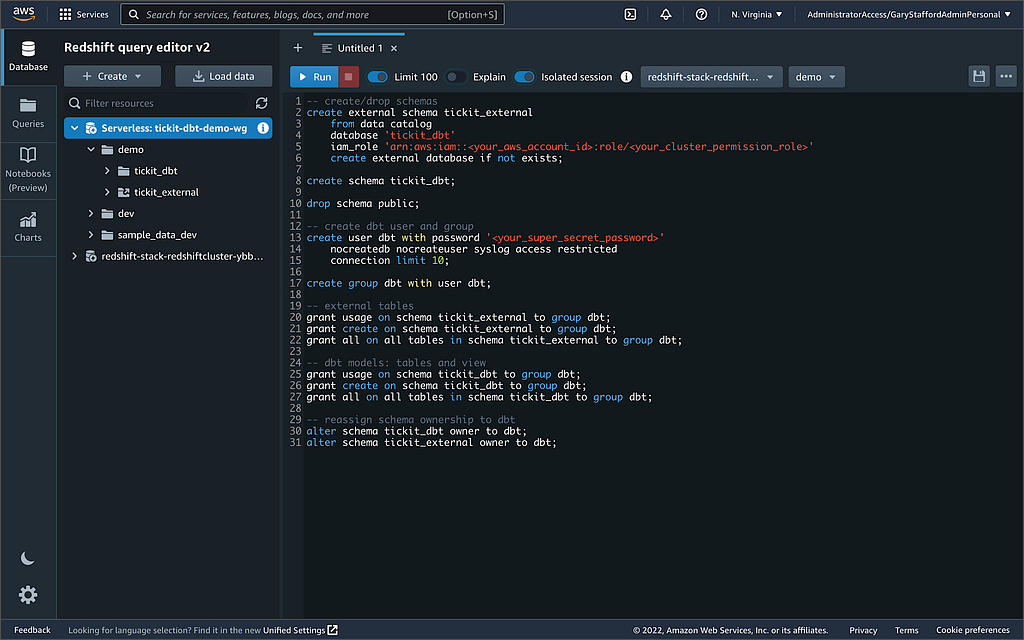Click the Unified Settings external link icon
Screen dimensions: 1024x640
point(332,630)
